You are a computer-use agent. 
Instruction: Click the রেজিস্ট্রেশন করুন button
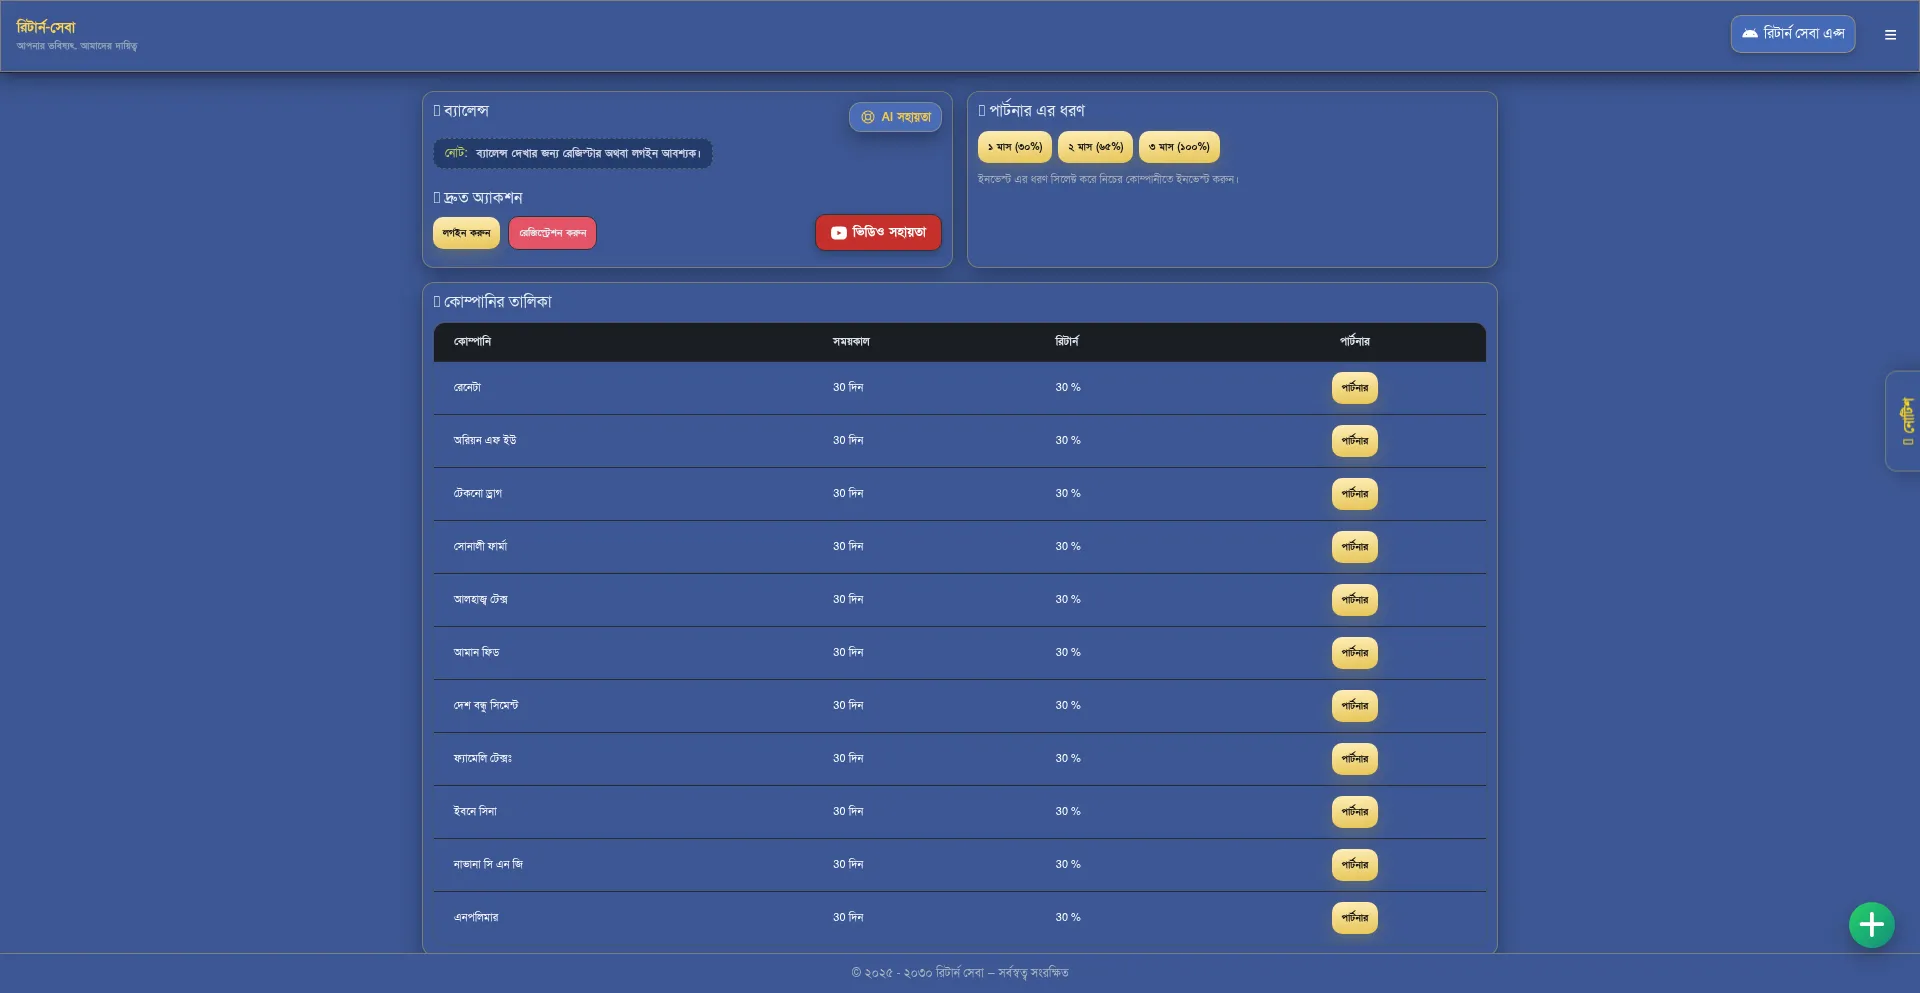(552, 233)
